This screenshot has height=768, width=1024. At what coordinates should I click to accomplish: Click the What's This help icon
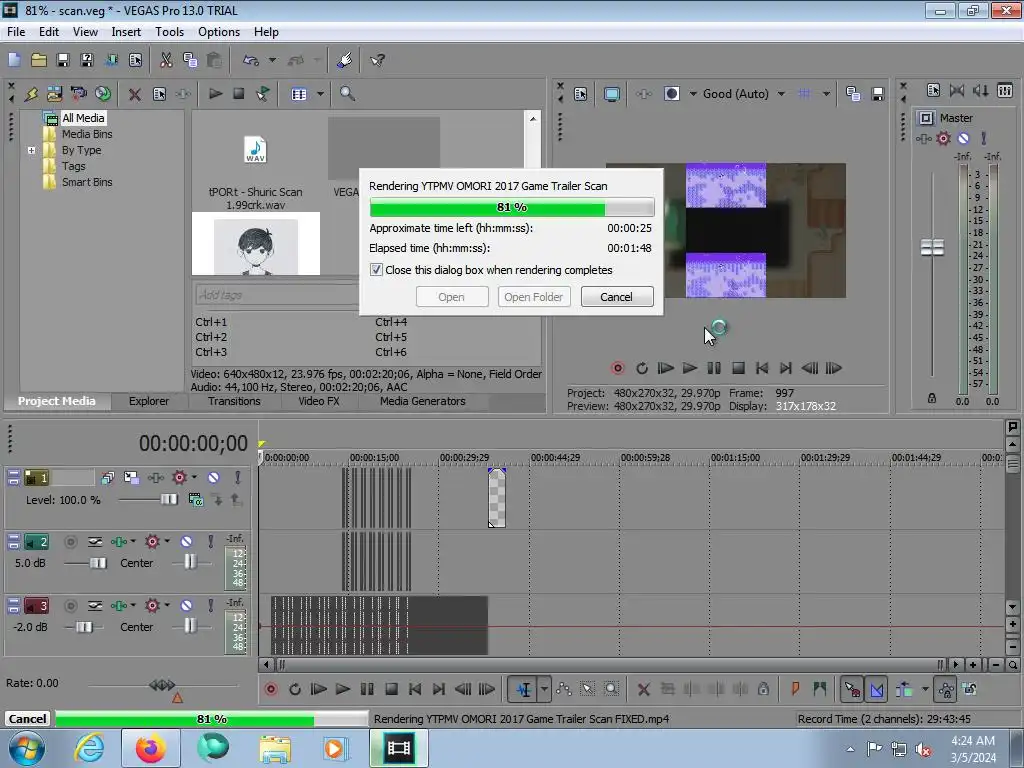pos(377,60)
